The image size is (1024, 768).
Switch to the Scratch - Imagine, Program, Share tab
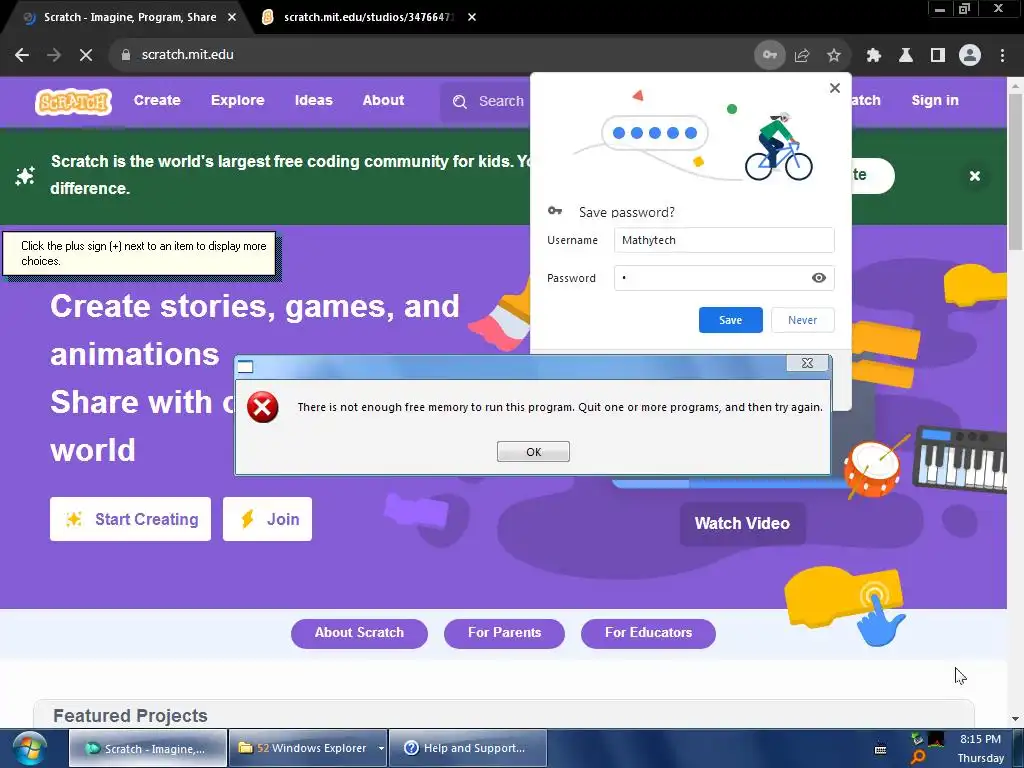[130, 18]
